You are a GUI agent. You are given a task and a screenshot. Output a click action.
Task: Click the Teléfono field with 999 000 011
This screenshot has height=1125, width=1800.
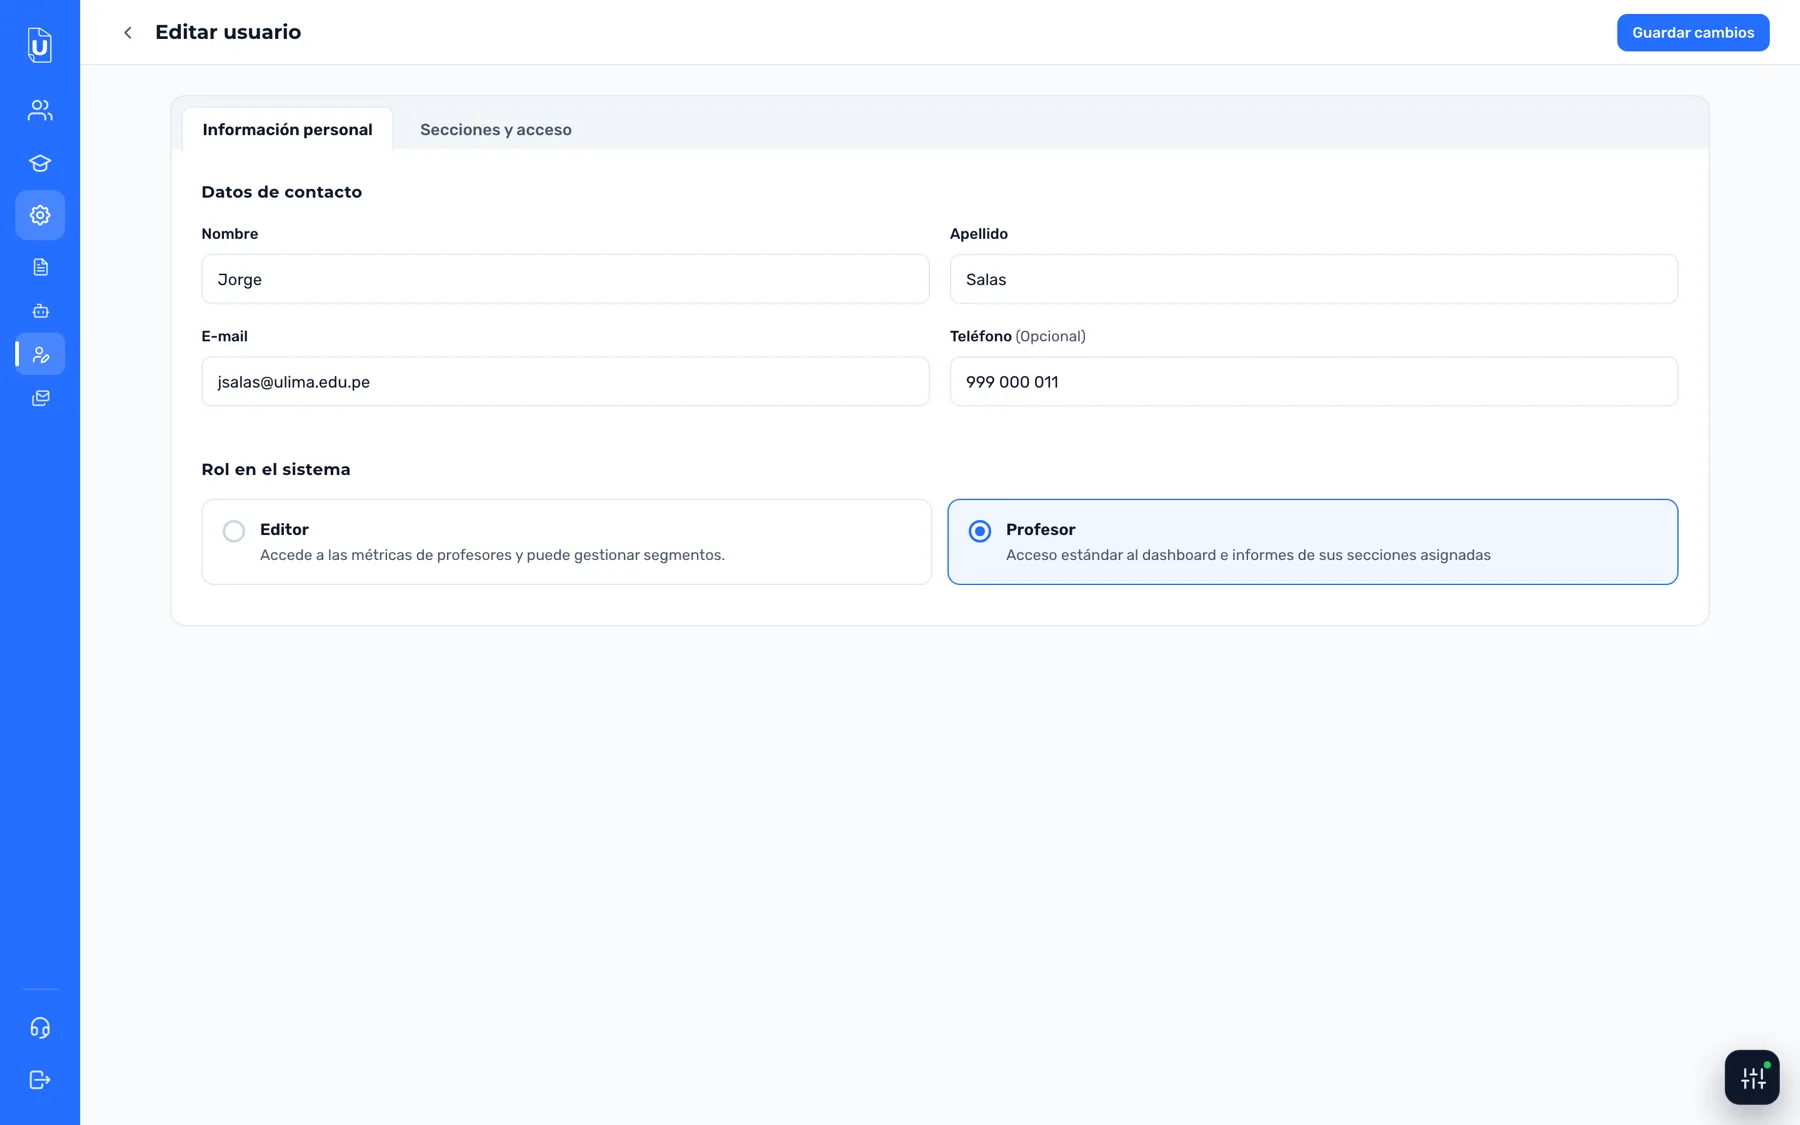click(x=1314, y=382)
